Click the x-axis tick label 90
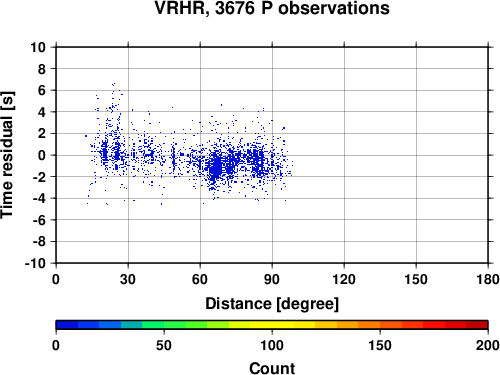The image size is (500, 375). [272, 279]
